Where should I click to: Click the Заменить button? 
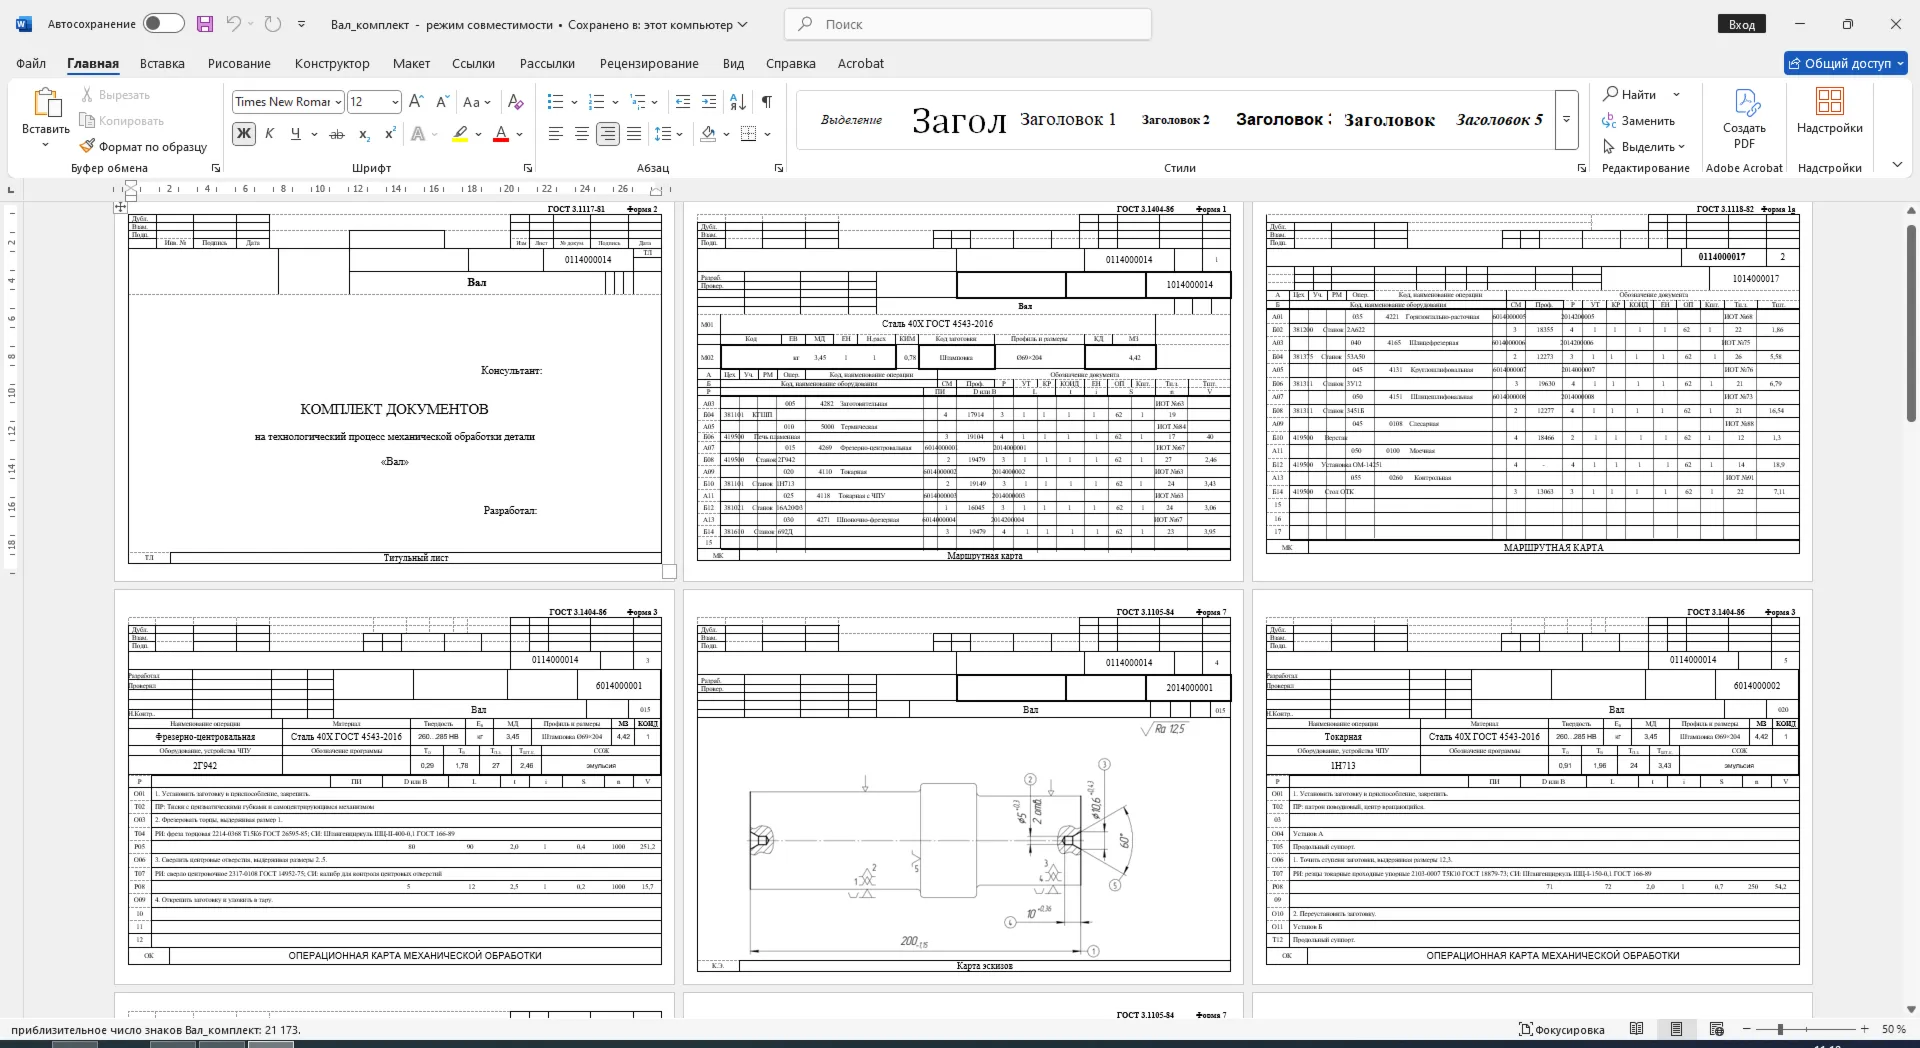click(1638, 121)
